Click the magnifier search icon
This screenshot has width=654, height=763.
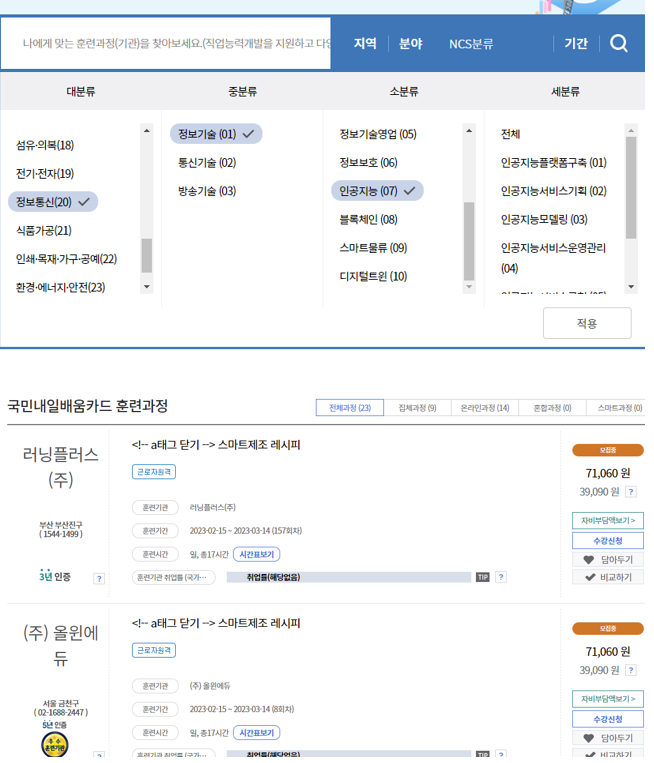click(x=618, y=43)
